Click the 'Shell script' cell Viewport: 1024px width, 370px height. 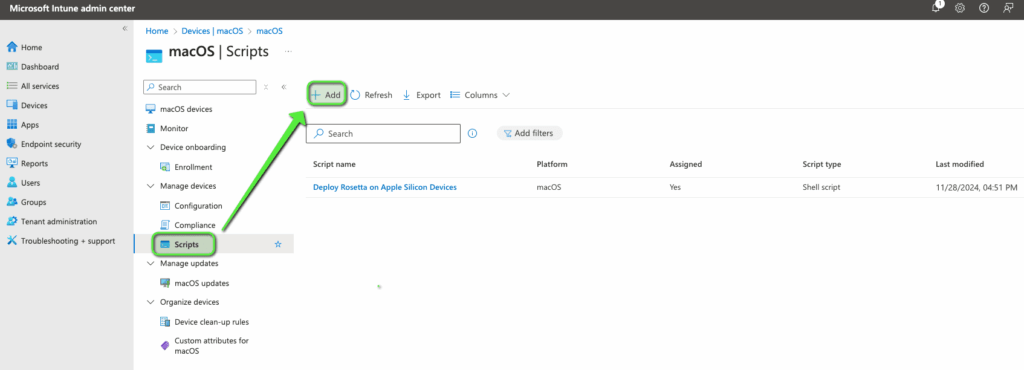click(821, 187)
